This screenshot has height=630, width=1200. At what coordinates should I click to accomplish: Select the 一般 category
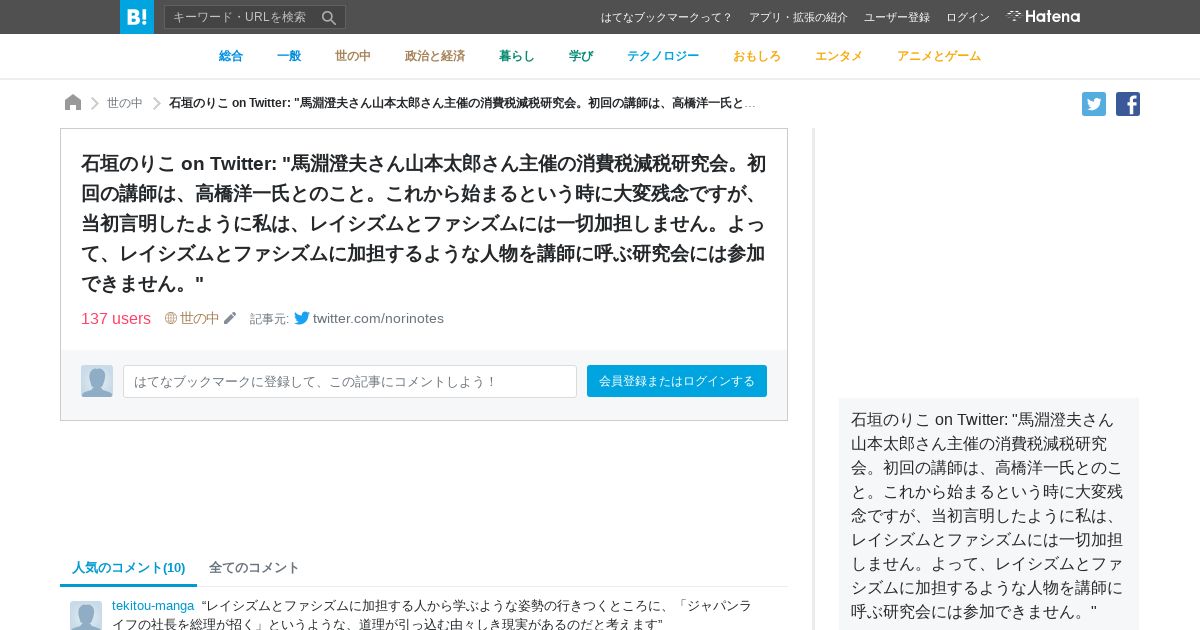point(289,56)
